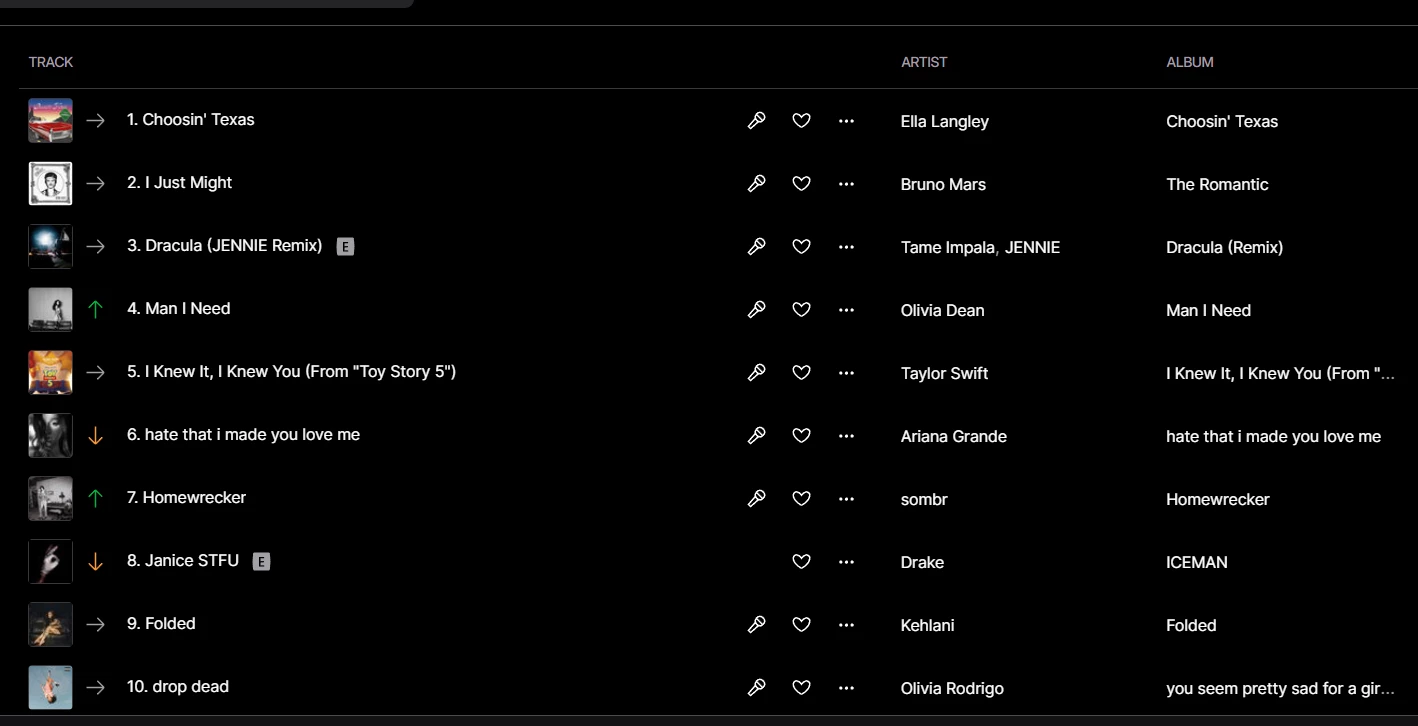1418x726 pixels.
Task: Select track title "2. I Just Might"
Action: click(x=180, y=183)
